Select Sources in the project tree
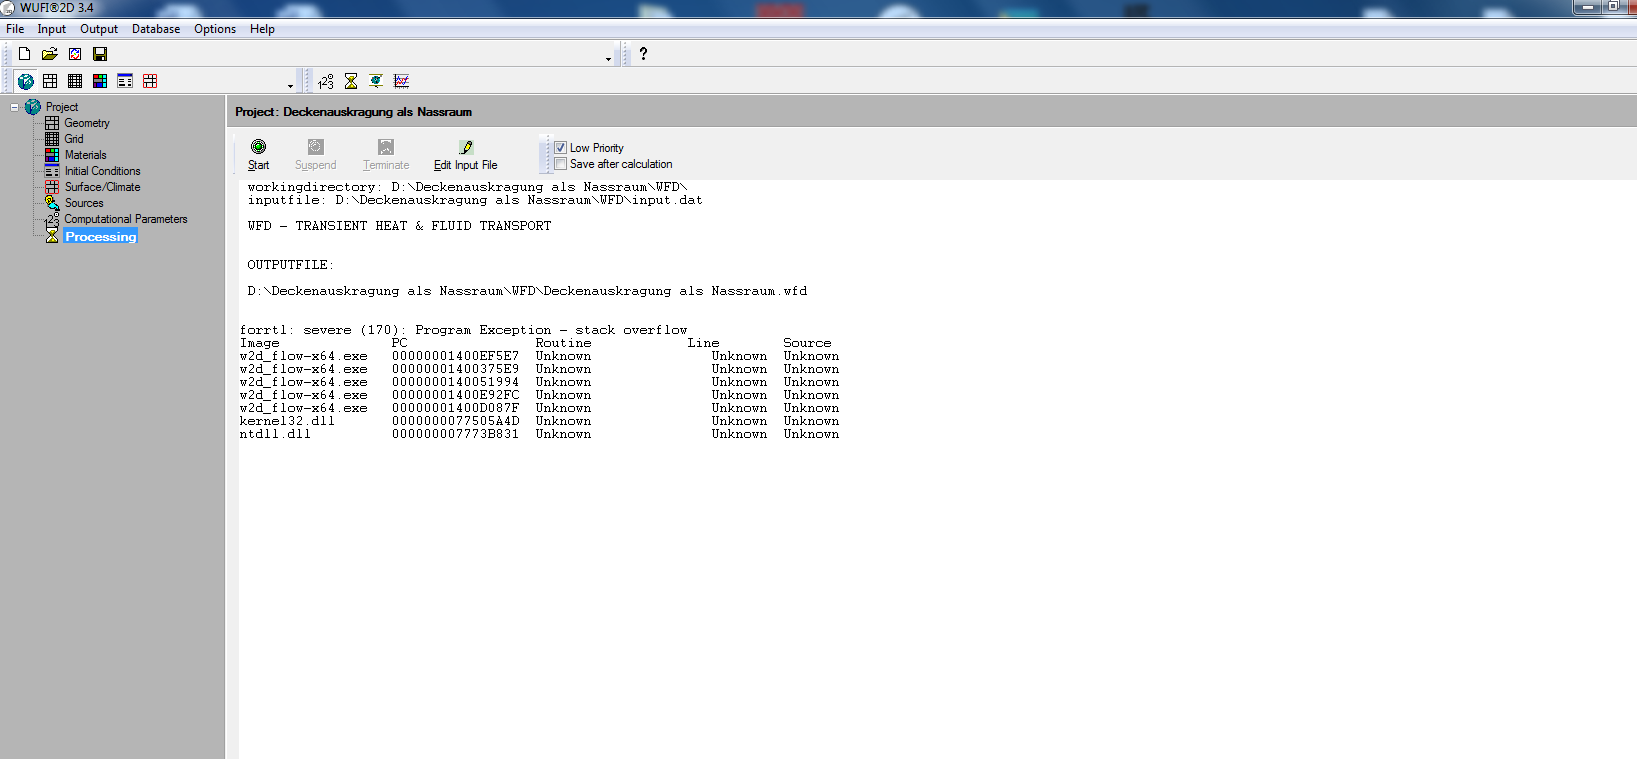1637x759 pixels. click(x=84, y=203)
